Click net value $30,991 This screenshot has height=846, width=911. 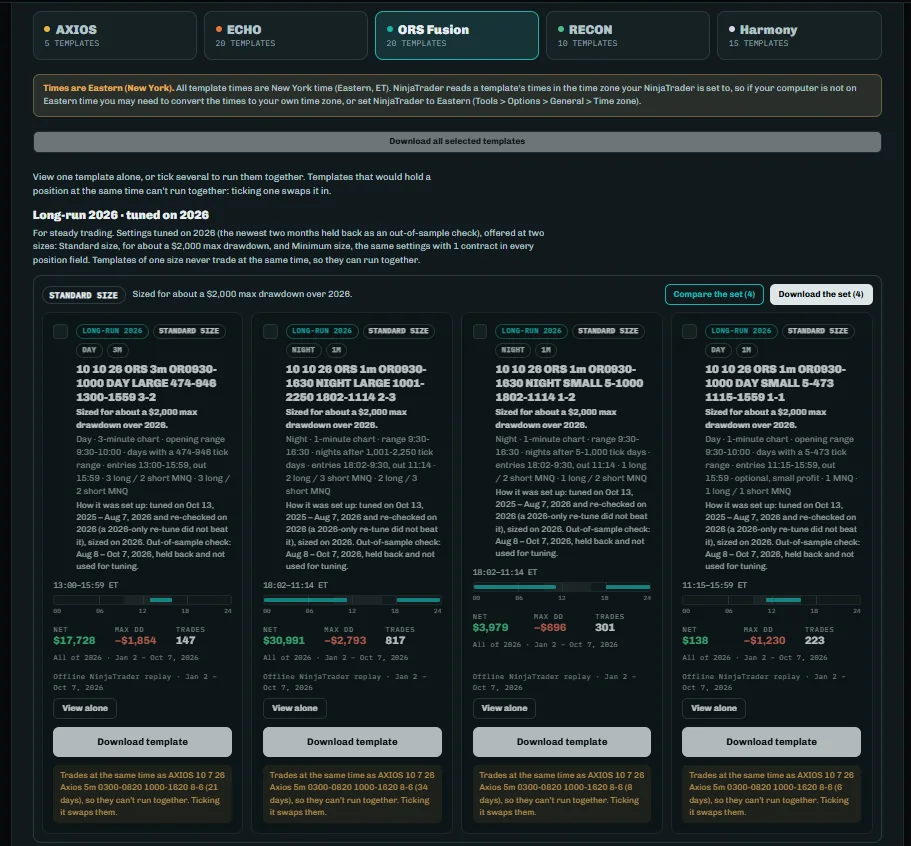coord(284,640)
